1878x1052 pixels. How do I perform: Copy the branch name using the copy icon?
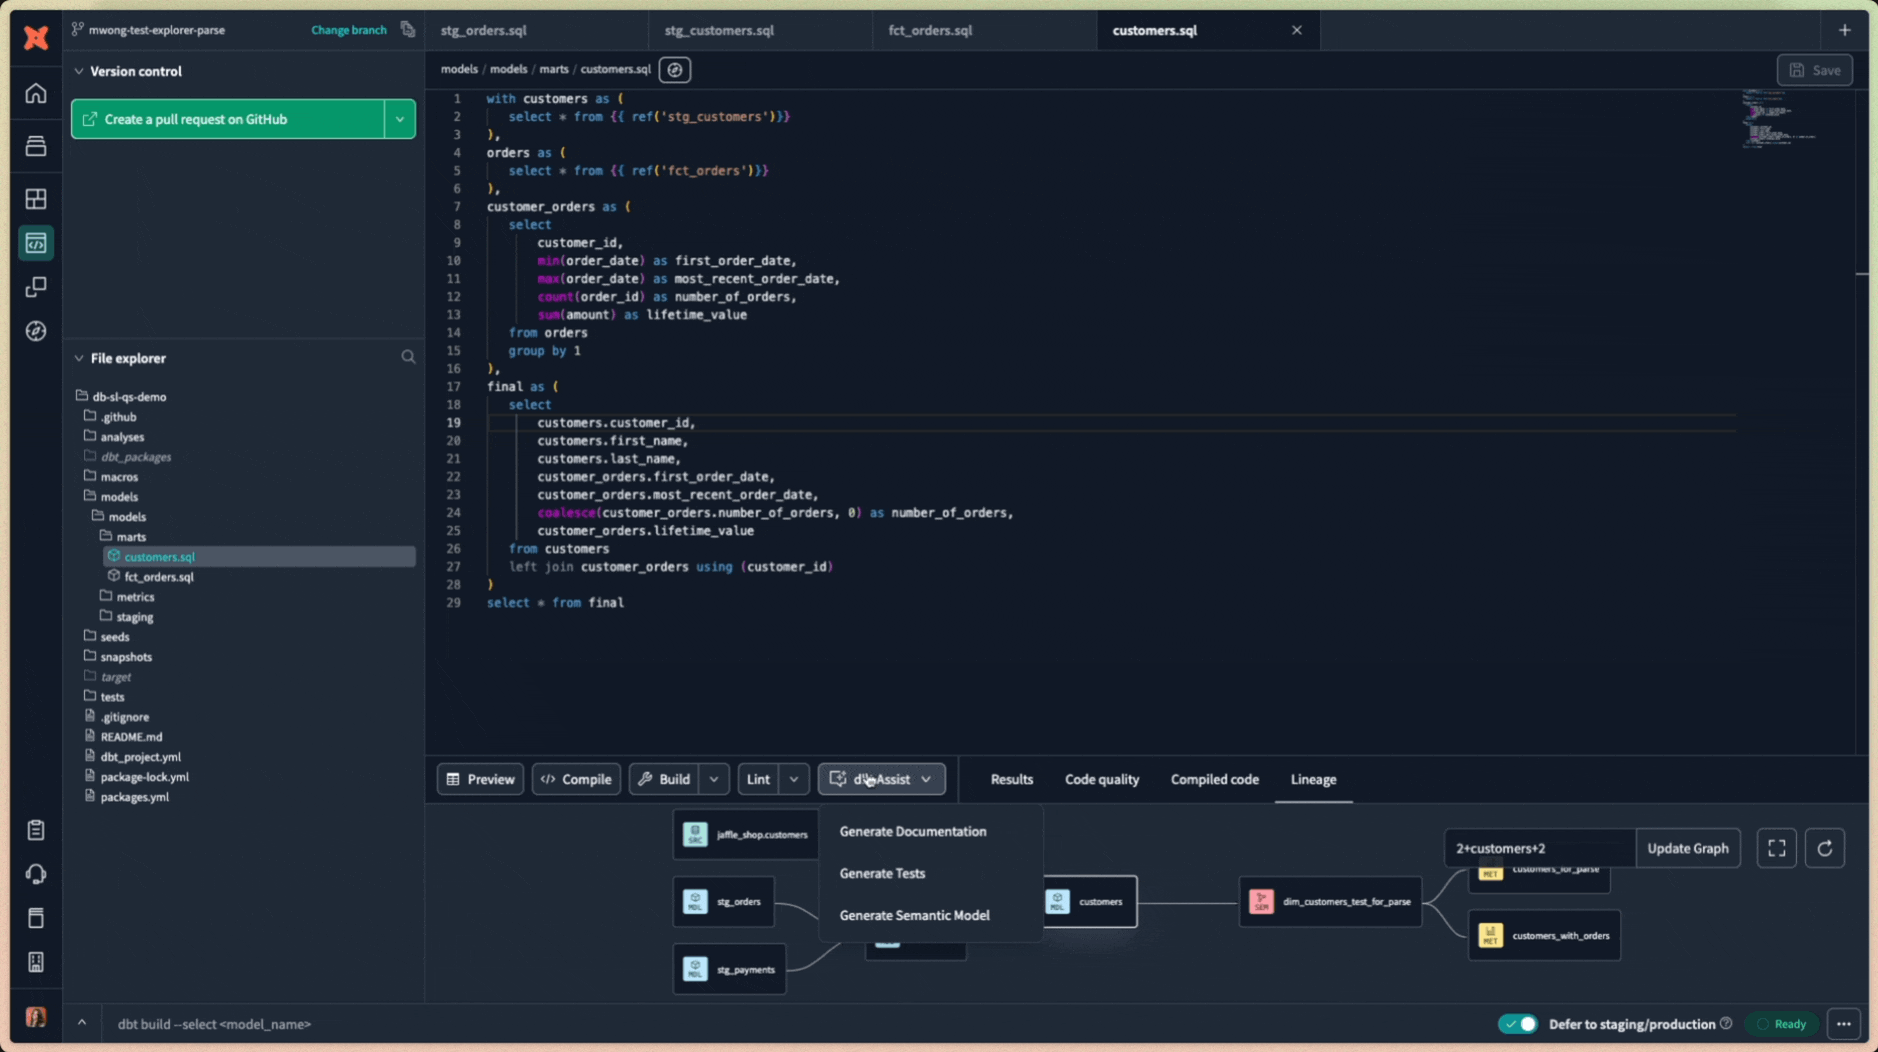407,29
